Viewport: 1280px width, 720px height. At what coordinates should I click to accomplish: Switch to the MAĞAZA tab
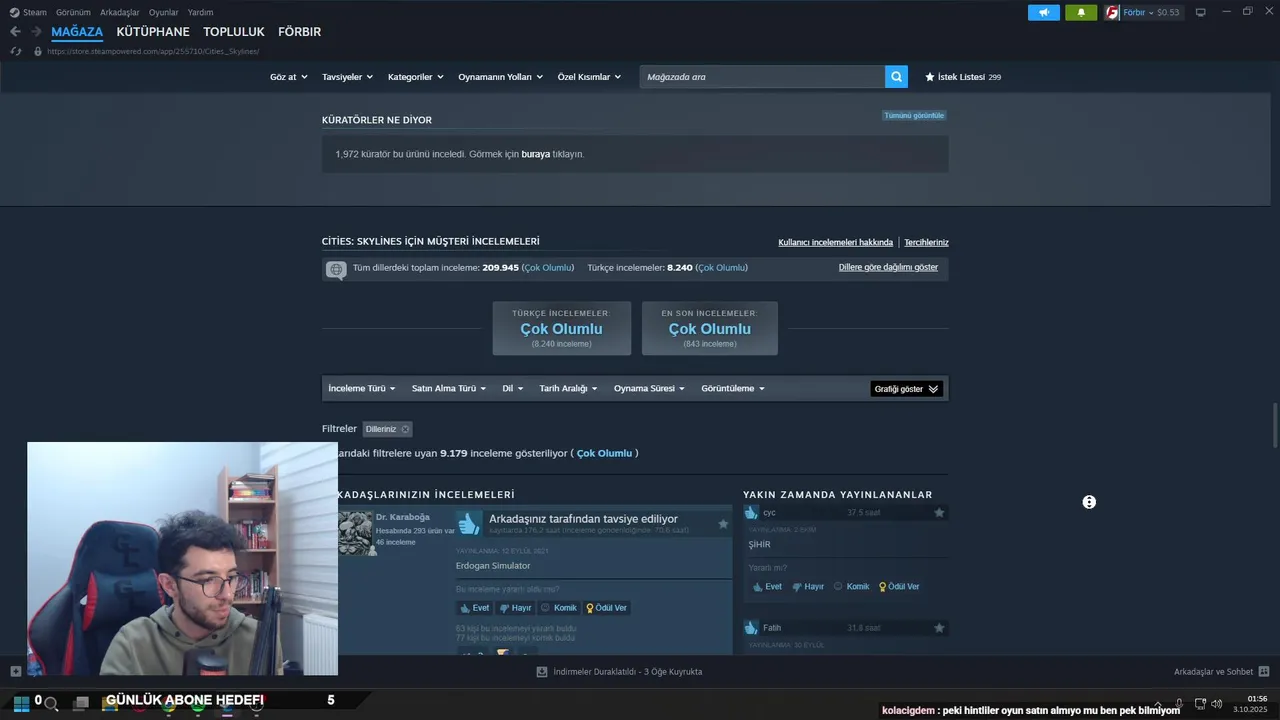point(77,32)
